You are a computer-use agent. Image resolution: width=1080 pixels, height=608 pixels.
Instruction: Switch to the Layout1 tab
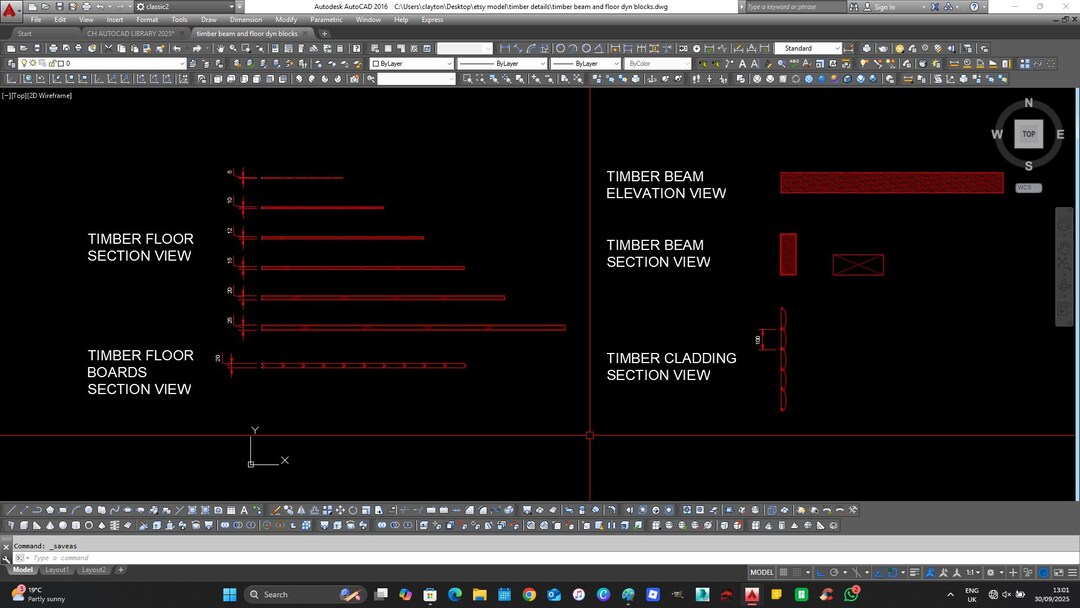point(57,569)
